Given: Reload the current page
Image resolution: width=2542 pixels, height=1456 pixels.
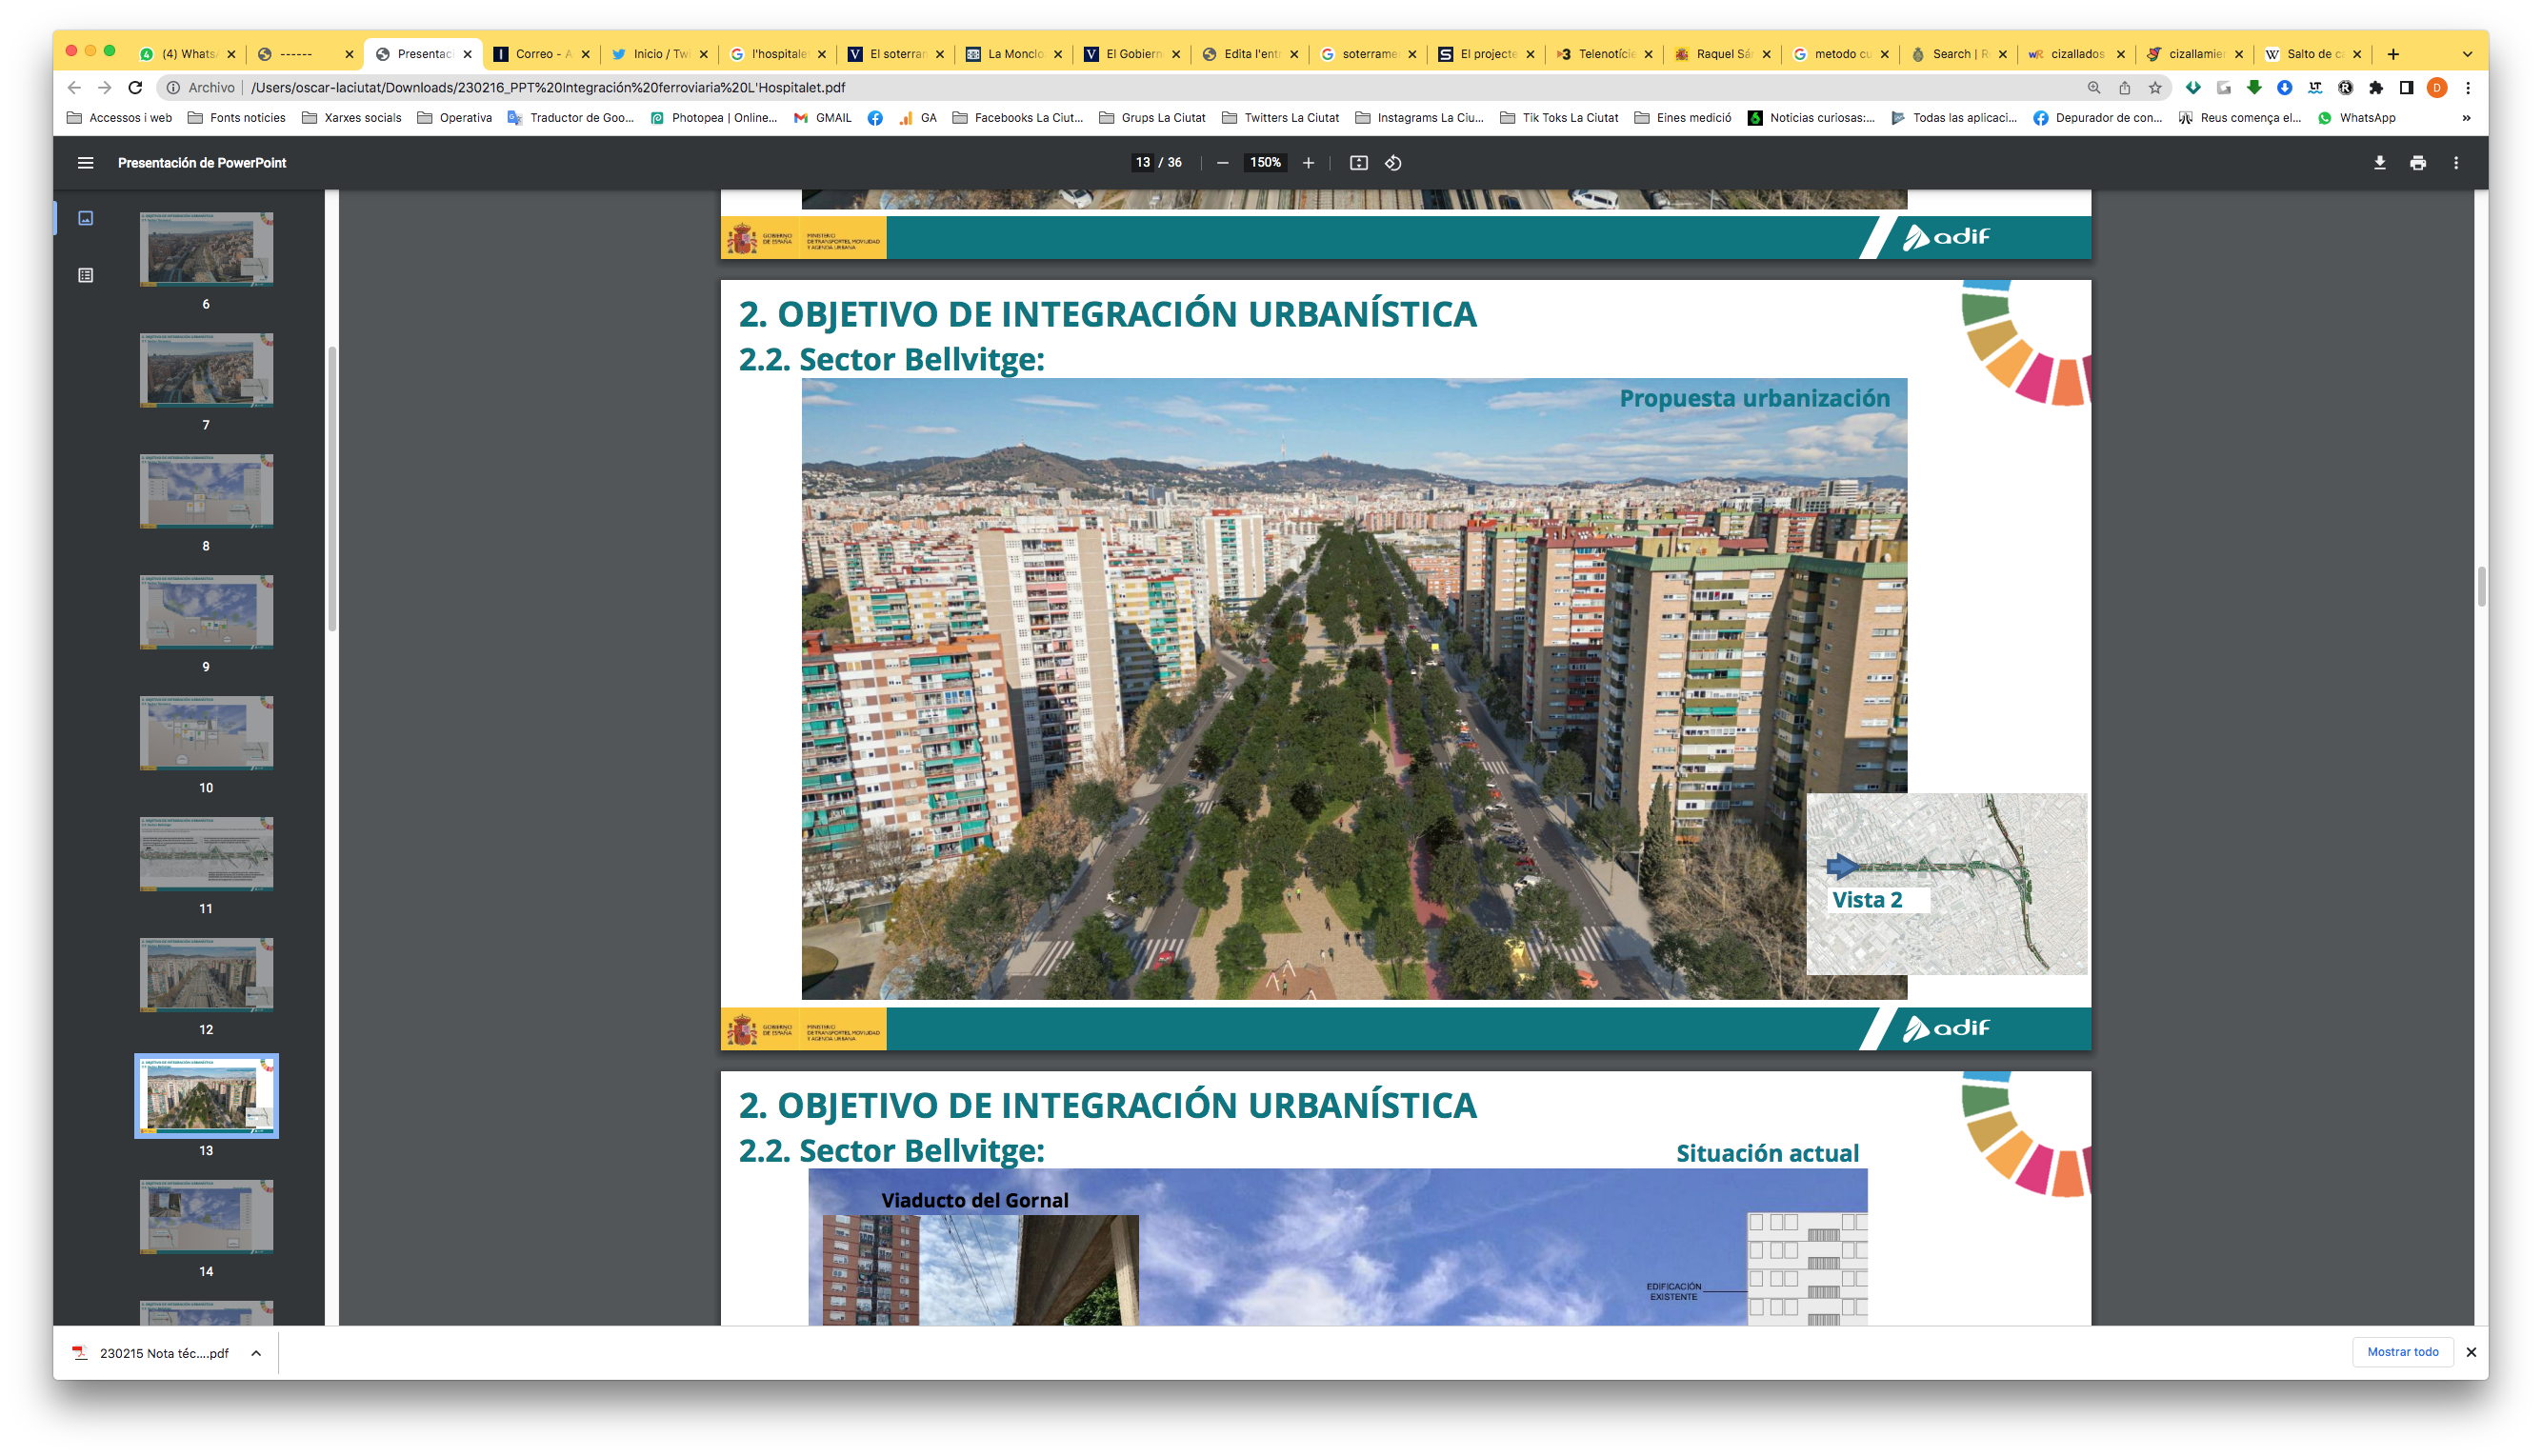Looking at the screenshot, I should click(136, 88).
